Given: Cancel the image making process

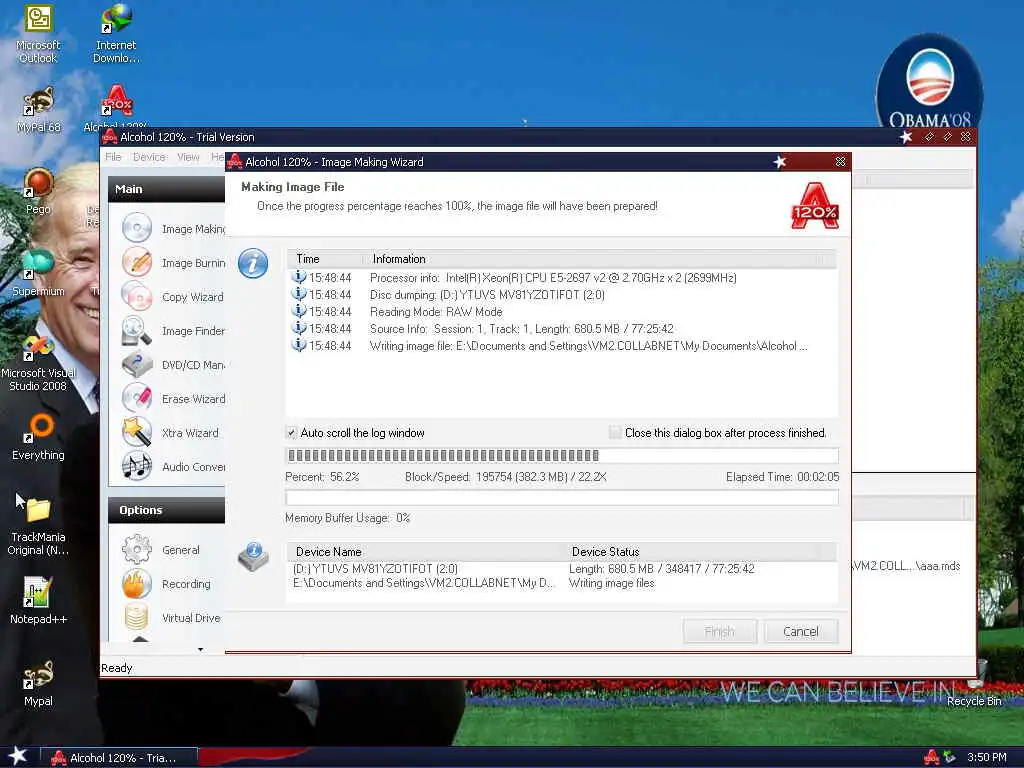Looking at the screenshot, I should pos(801,632).
